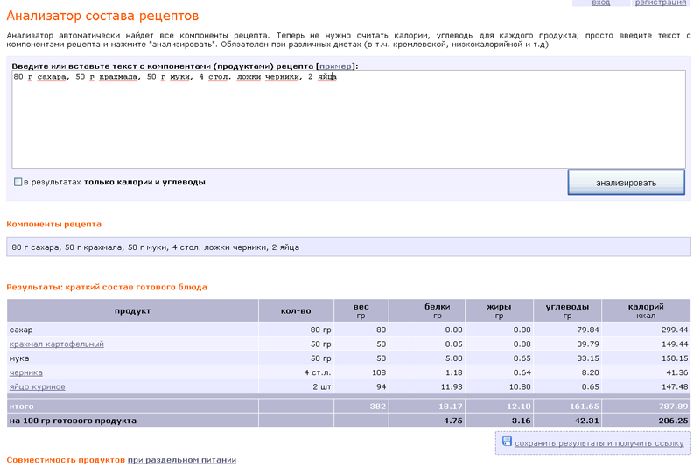This screenshot has height=466, width=700.
Task: Click the save results disk icon
Action: (x=504, y=440)
